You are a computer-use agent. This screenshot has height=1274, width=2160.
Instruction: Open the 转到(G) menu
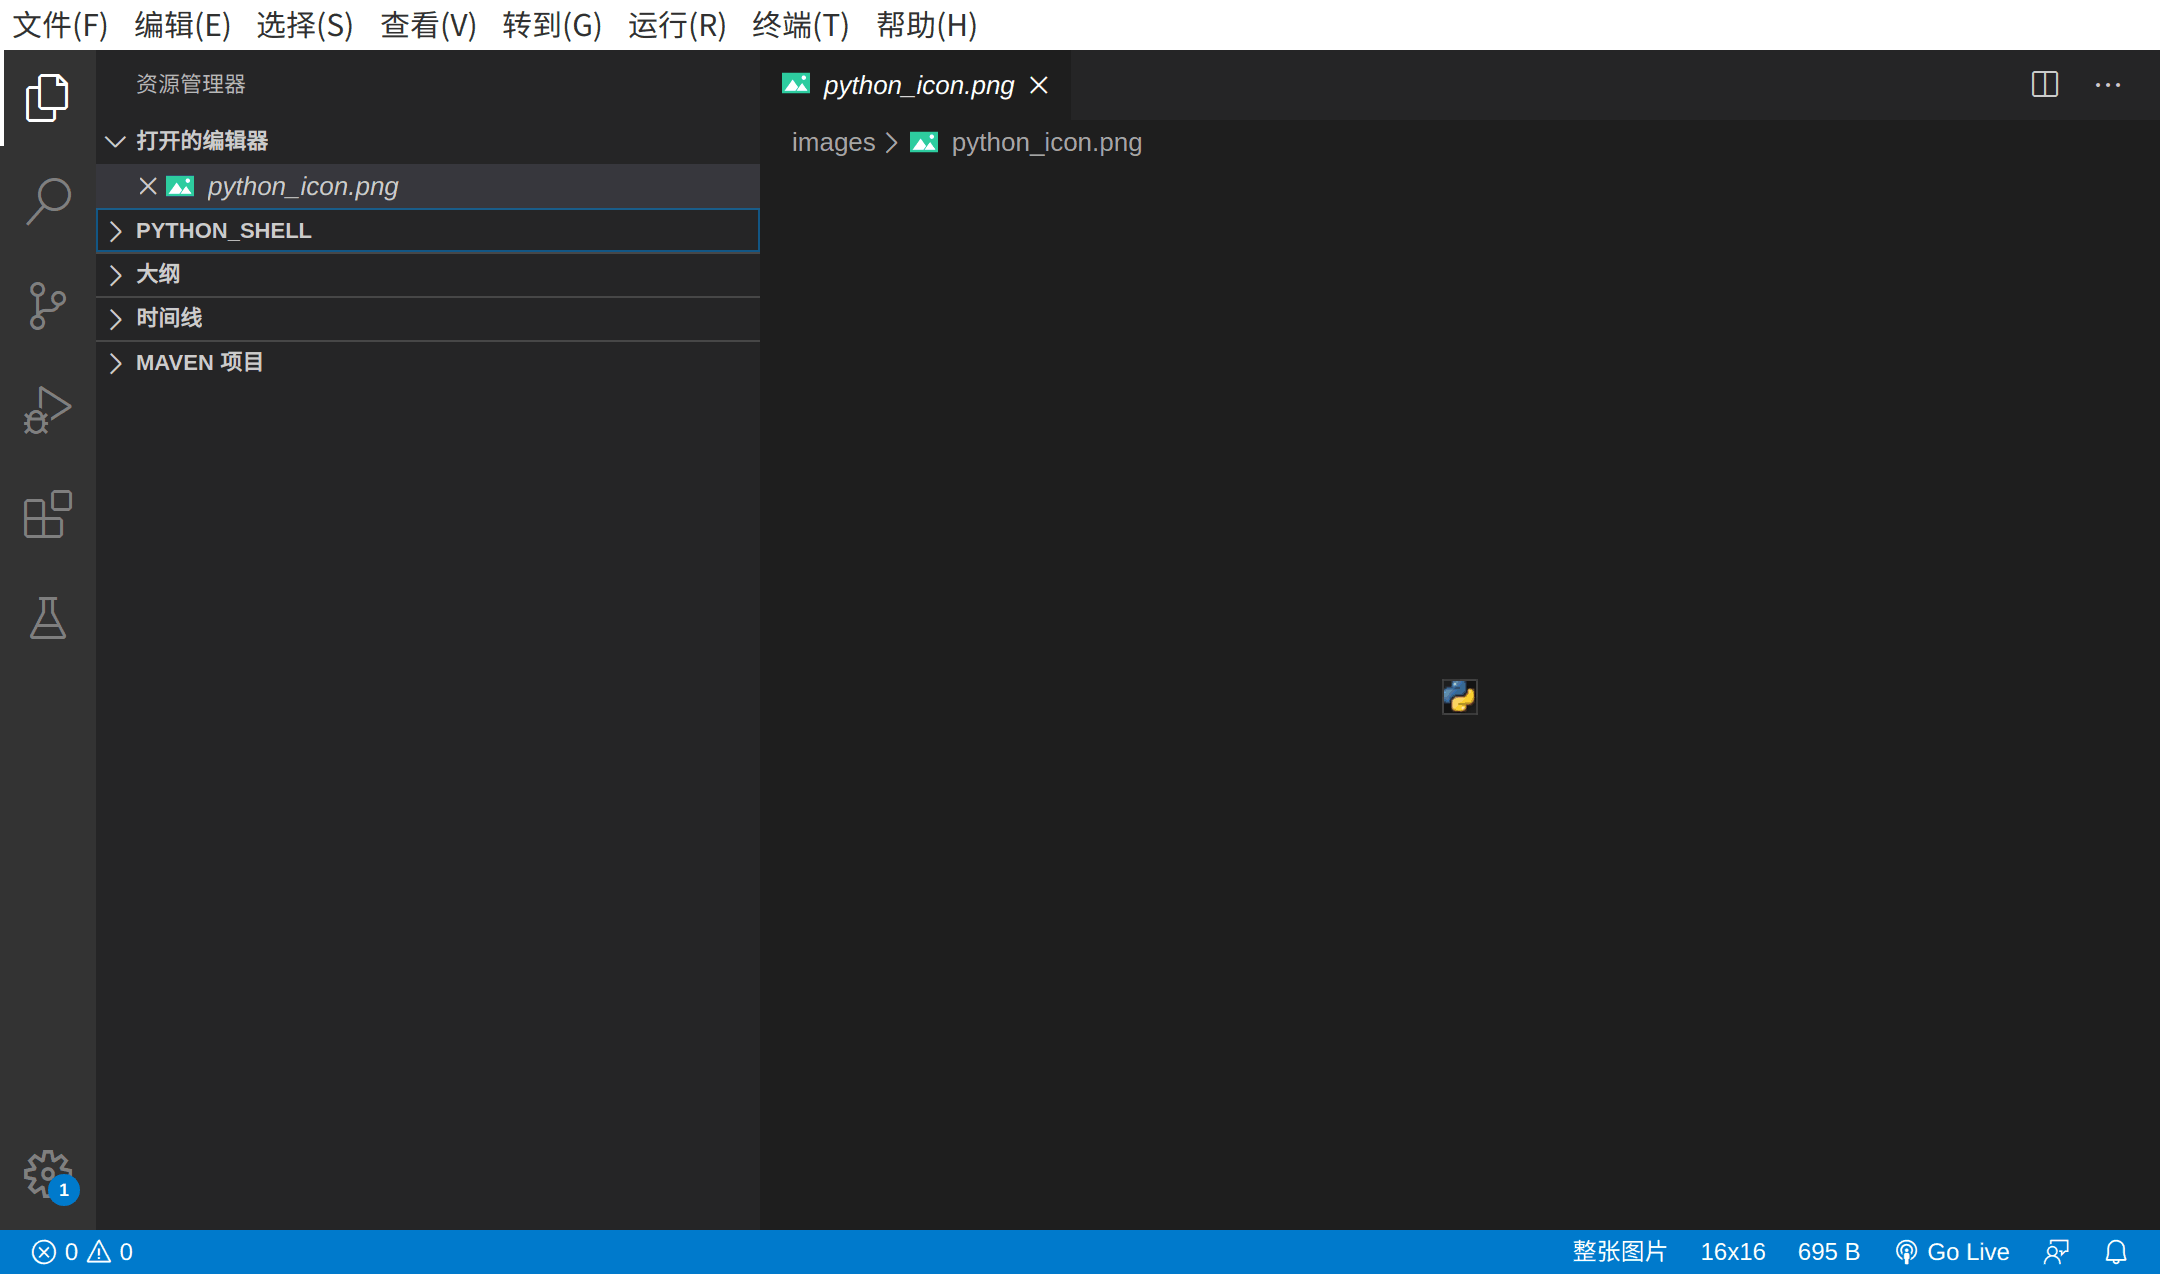point(552,25)
